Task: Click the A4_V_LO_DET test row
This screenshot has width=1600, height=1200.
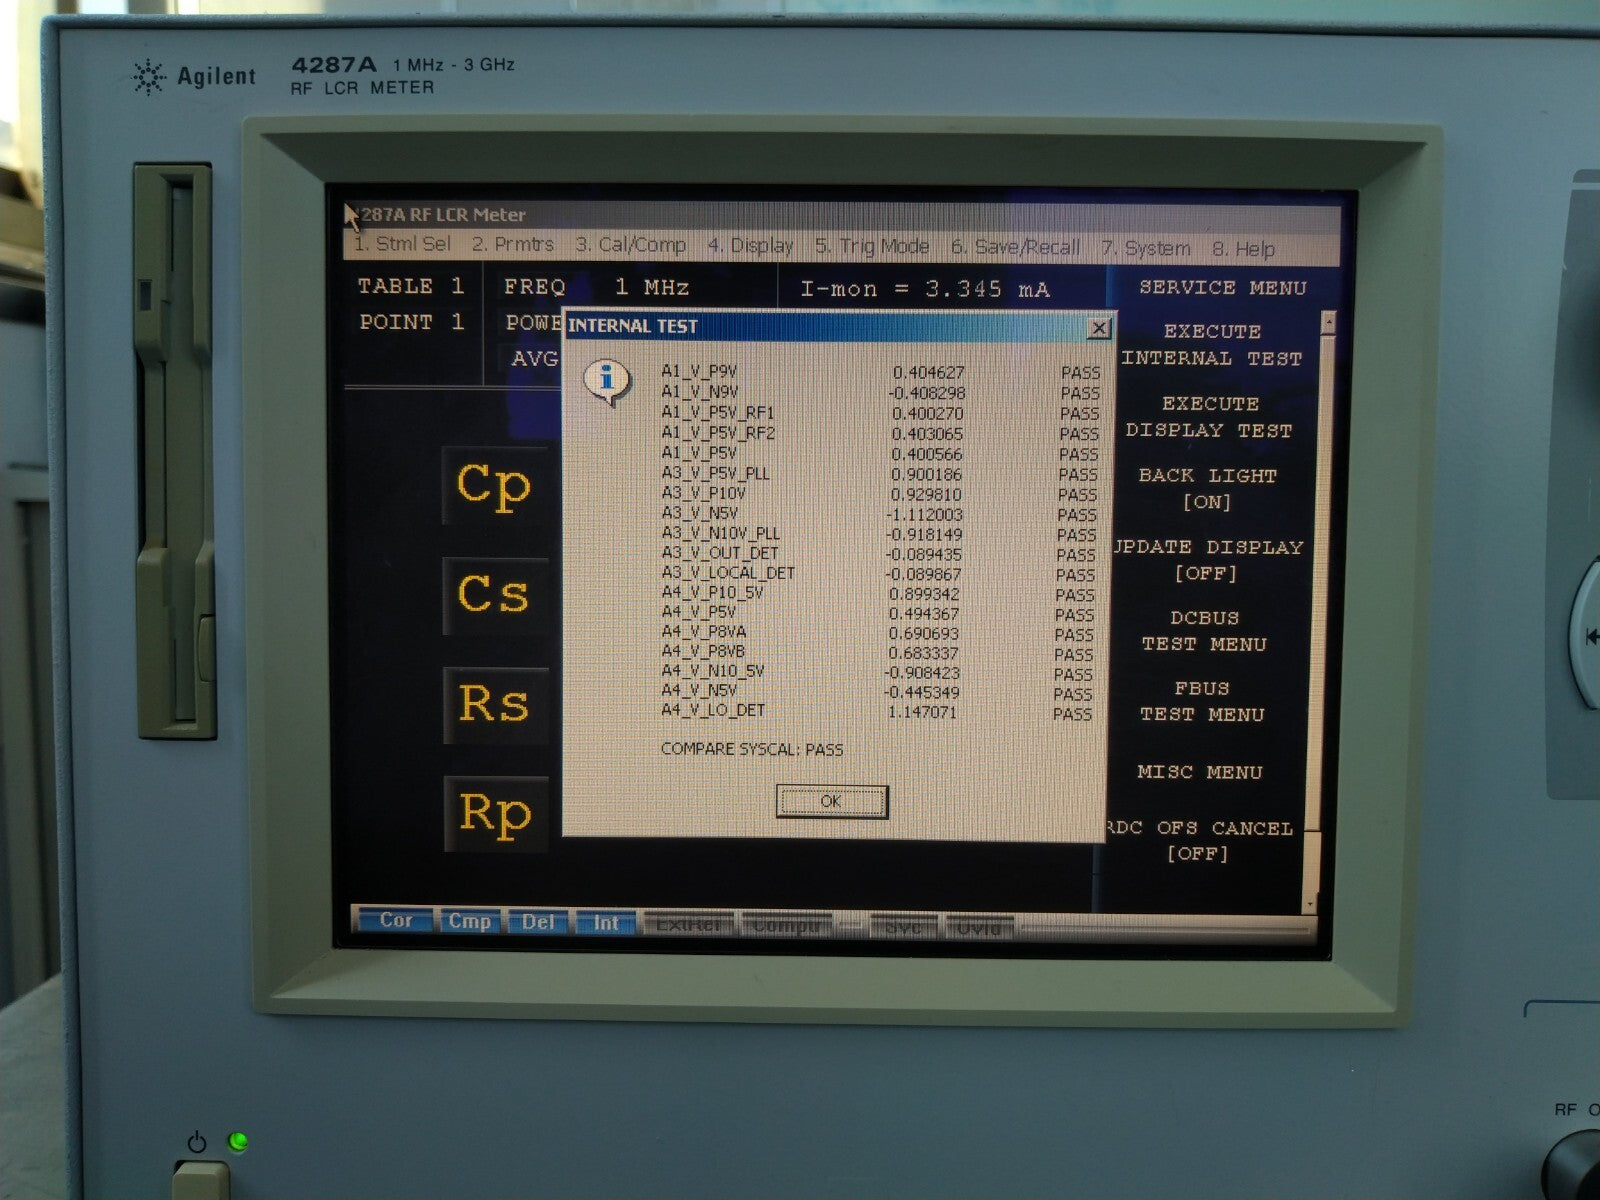Action: click(x=876, y=711)
